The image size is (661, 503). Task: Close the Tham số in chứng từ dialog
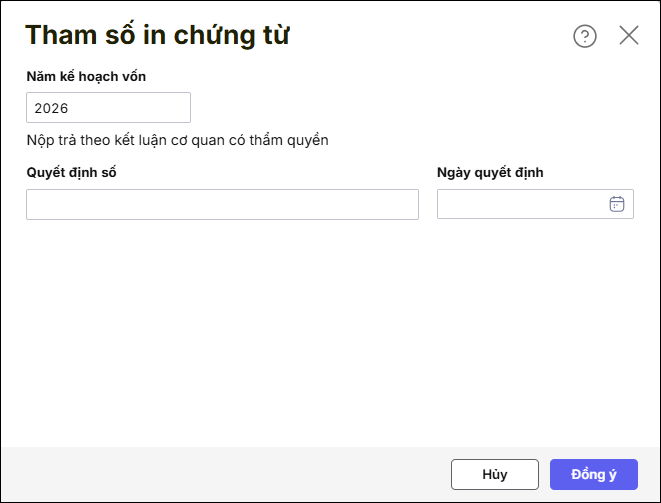click(x=629, y=36)
